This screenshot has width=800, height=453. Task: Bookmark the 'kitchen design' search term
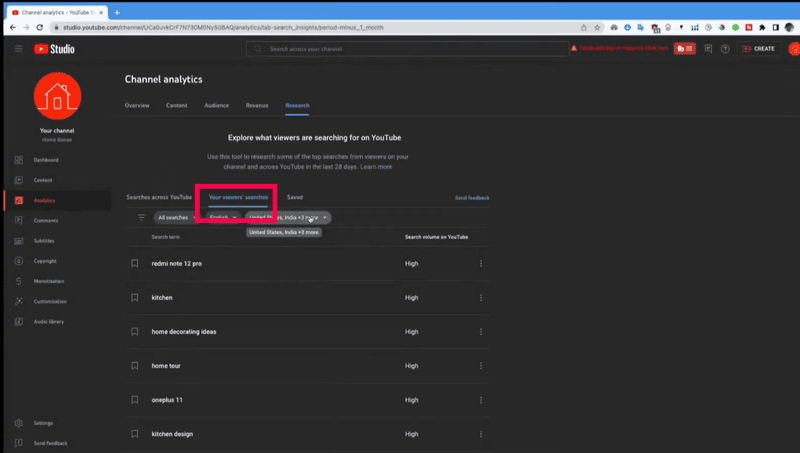[x=134, y=434]
